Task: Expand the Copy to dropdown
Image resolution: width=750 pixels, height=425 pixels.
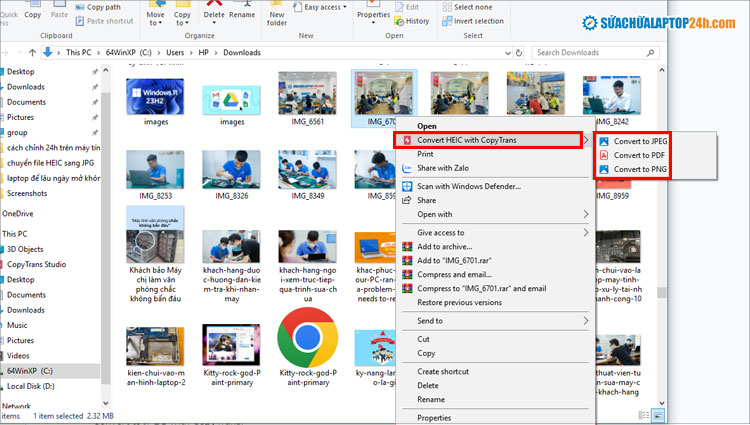Action: (187, 23)
